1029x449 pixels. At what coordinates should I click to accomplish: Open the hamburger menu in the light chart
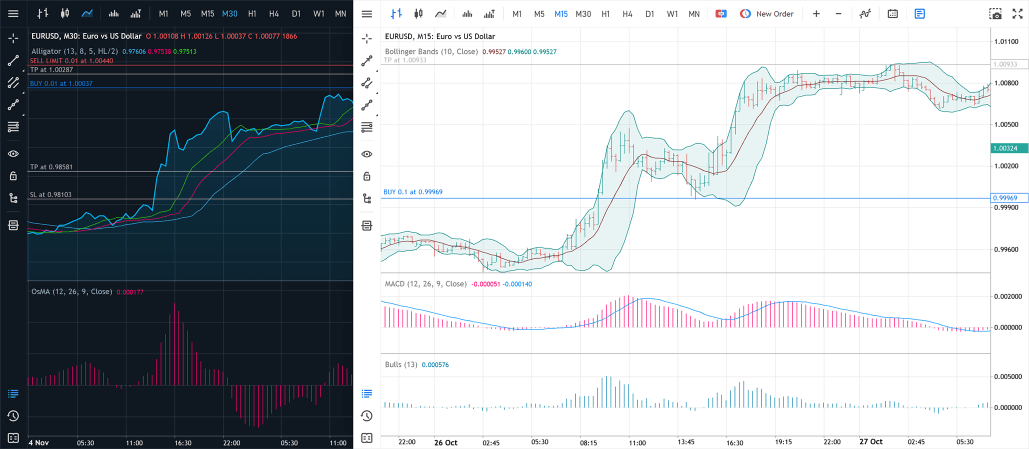(x=366, y=14)
